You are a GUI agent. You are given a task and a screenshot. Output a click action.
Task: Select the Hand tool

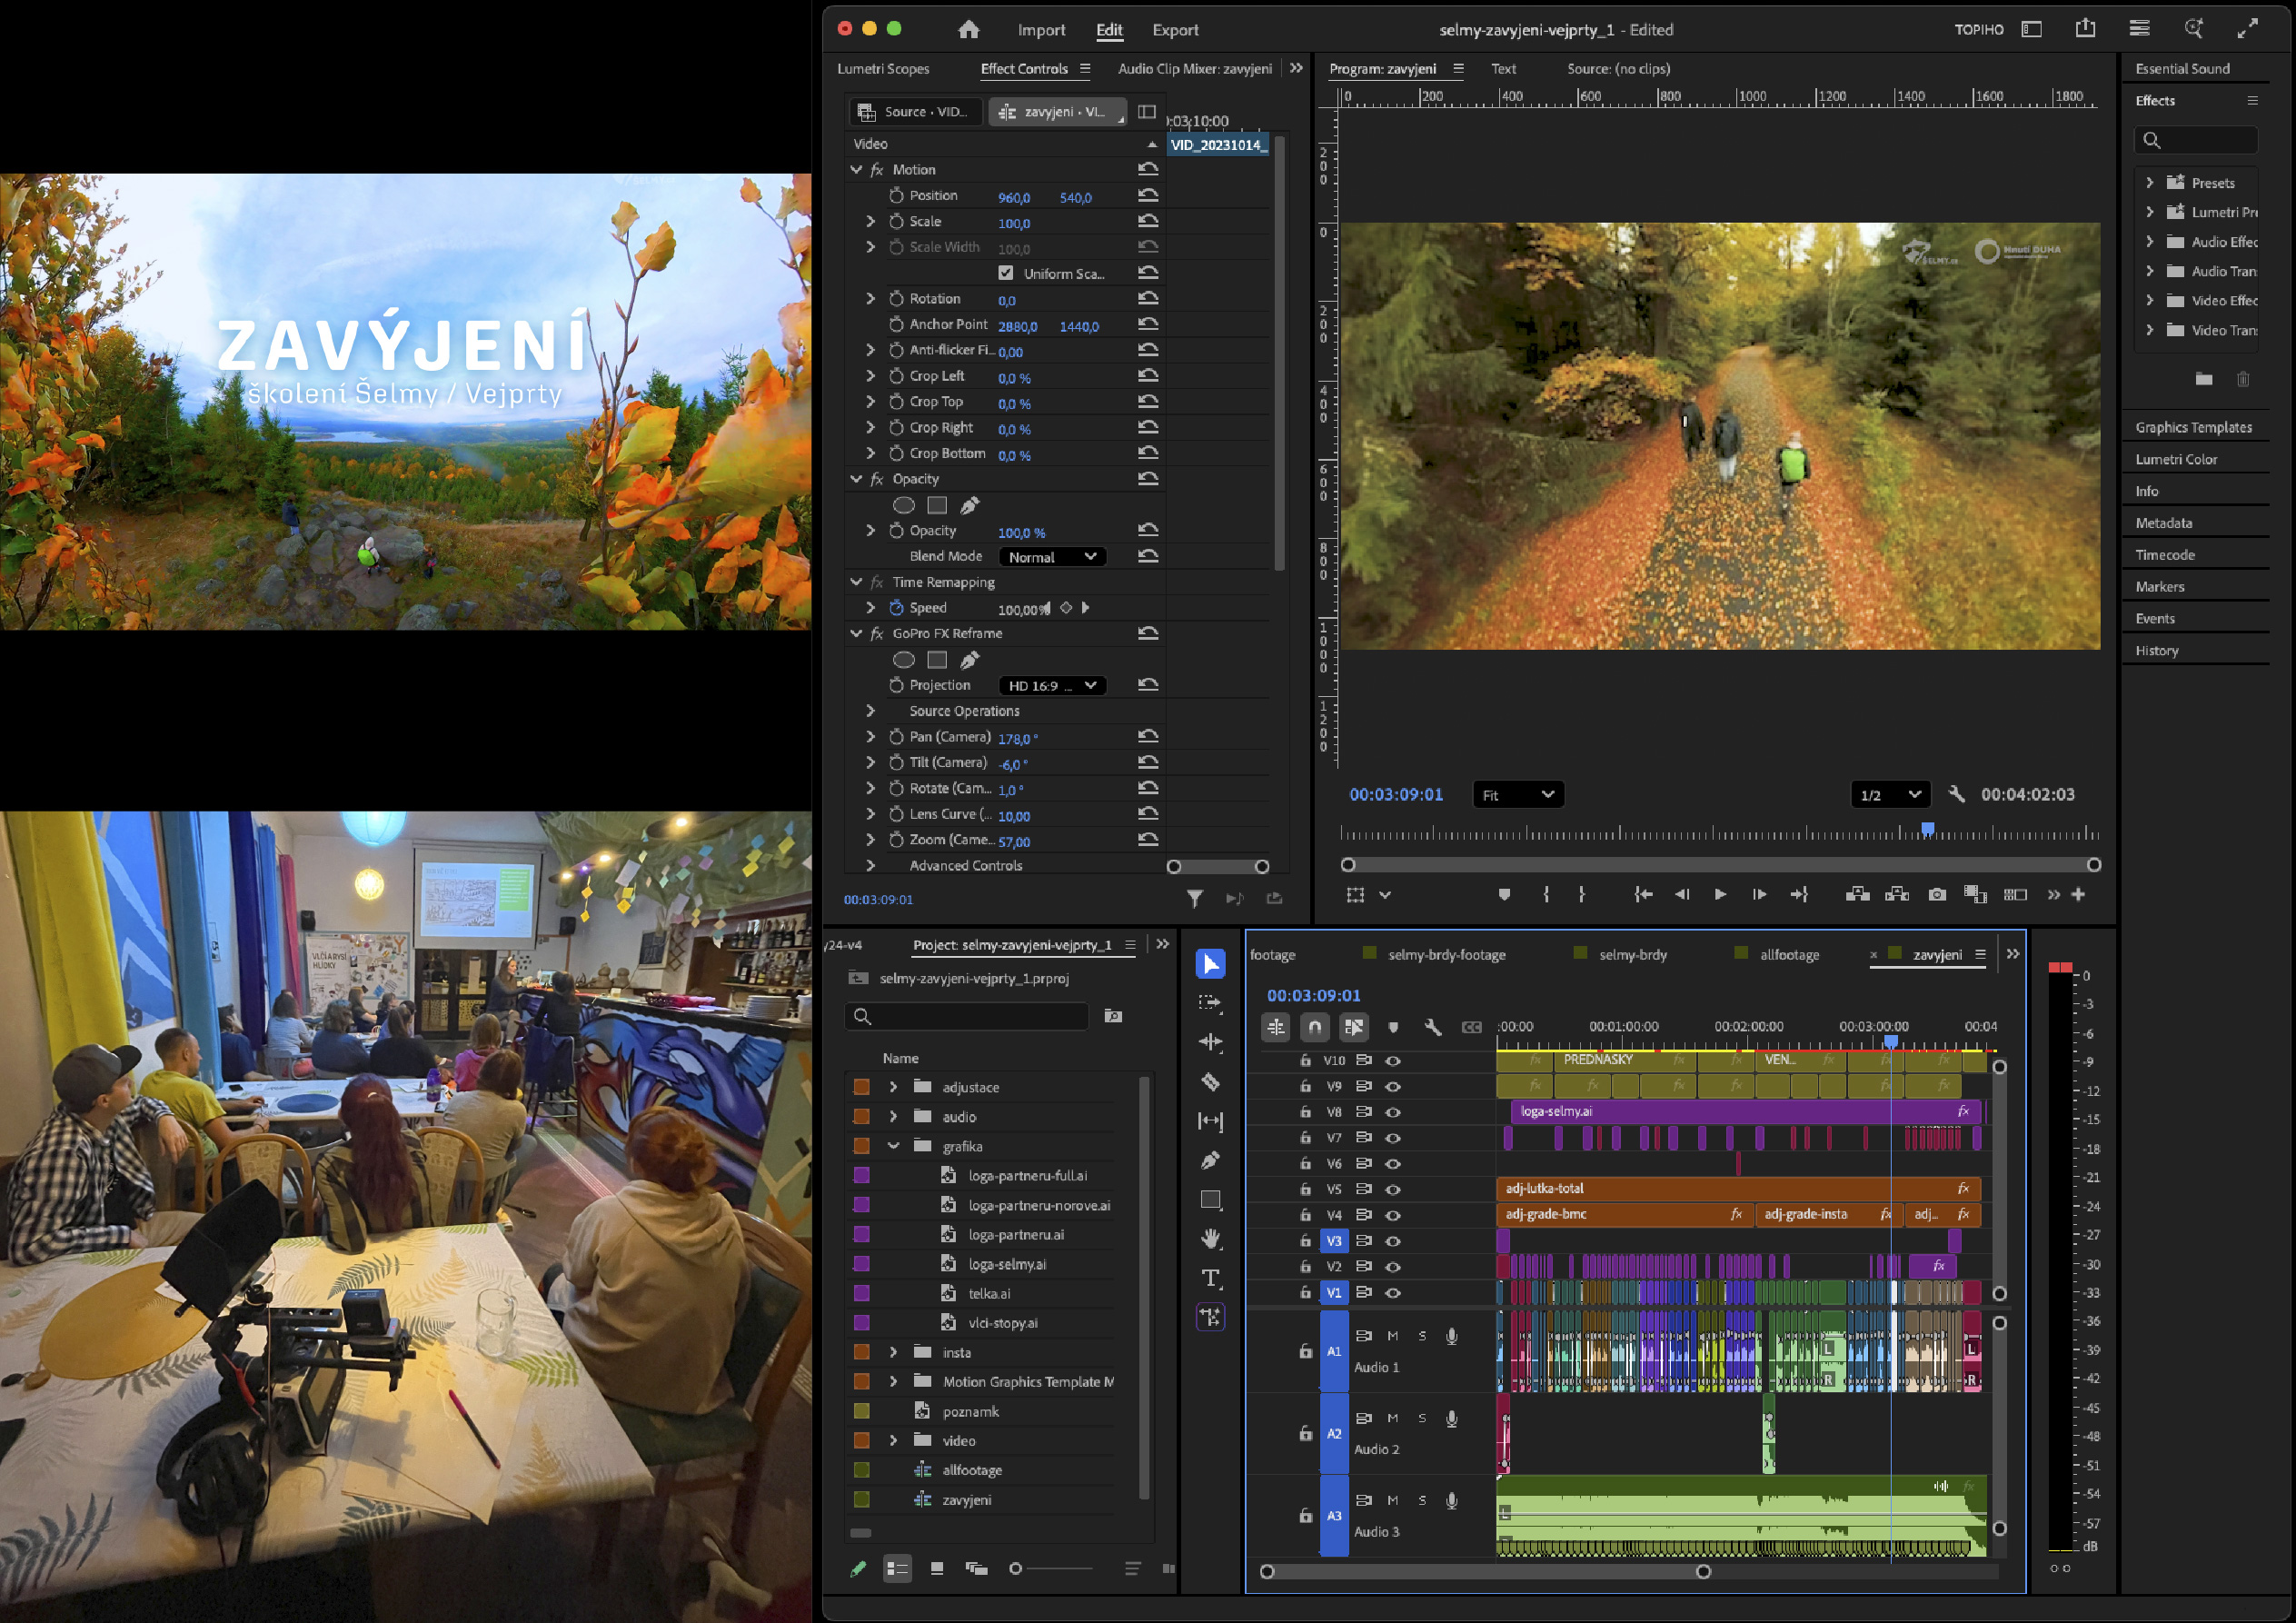pyautogui.click(x=1210, y=1239)
